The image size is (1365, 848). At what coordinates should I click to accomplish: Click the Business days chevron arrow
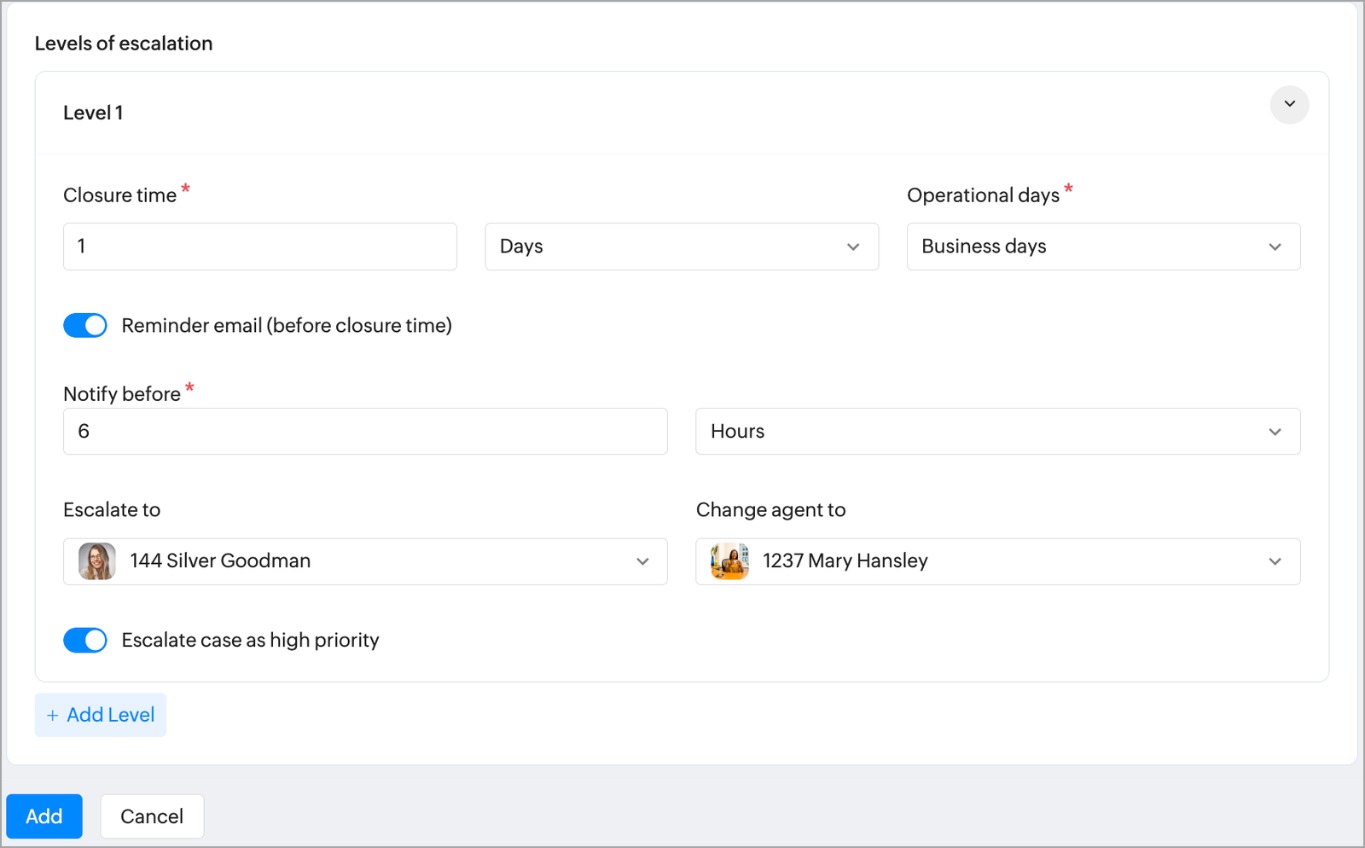[1275, 247]
